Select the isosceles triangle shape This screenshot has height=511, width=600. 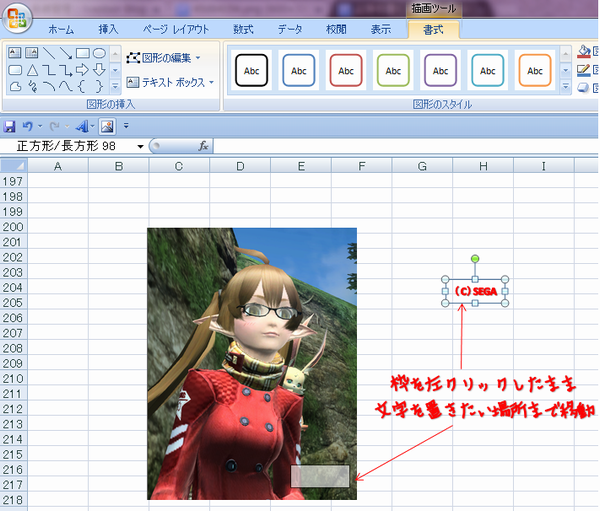point(31,70)
